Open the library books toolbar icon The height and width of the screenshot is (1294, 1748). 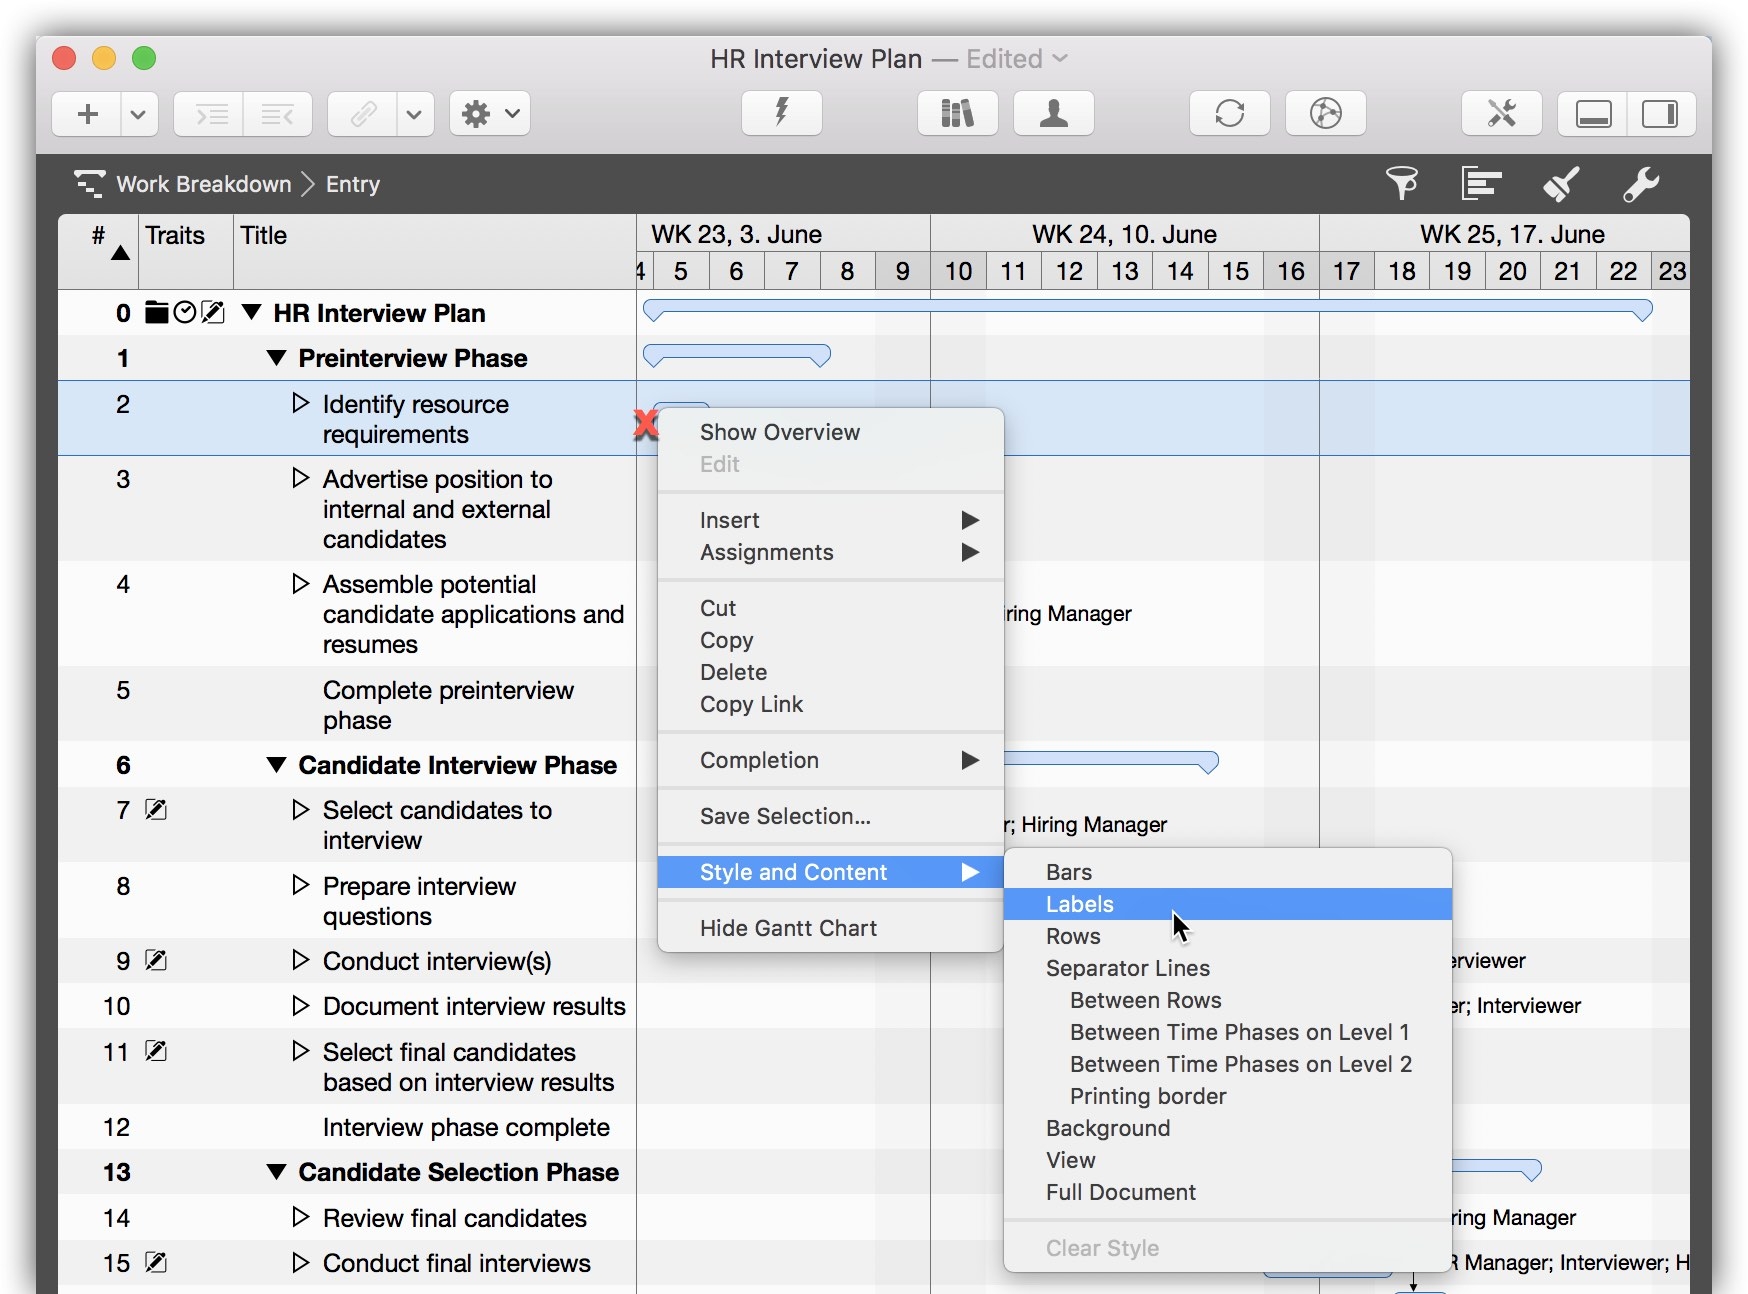(x=957, y=113)
